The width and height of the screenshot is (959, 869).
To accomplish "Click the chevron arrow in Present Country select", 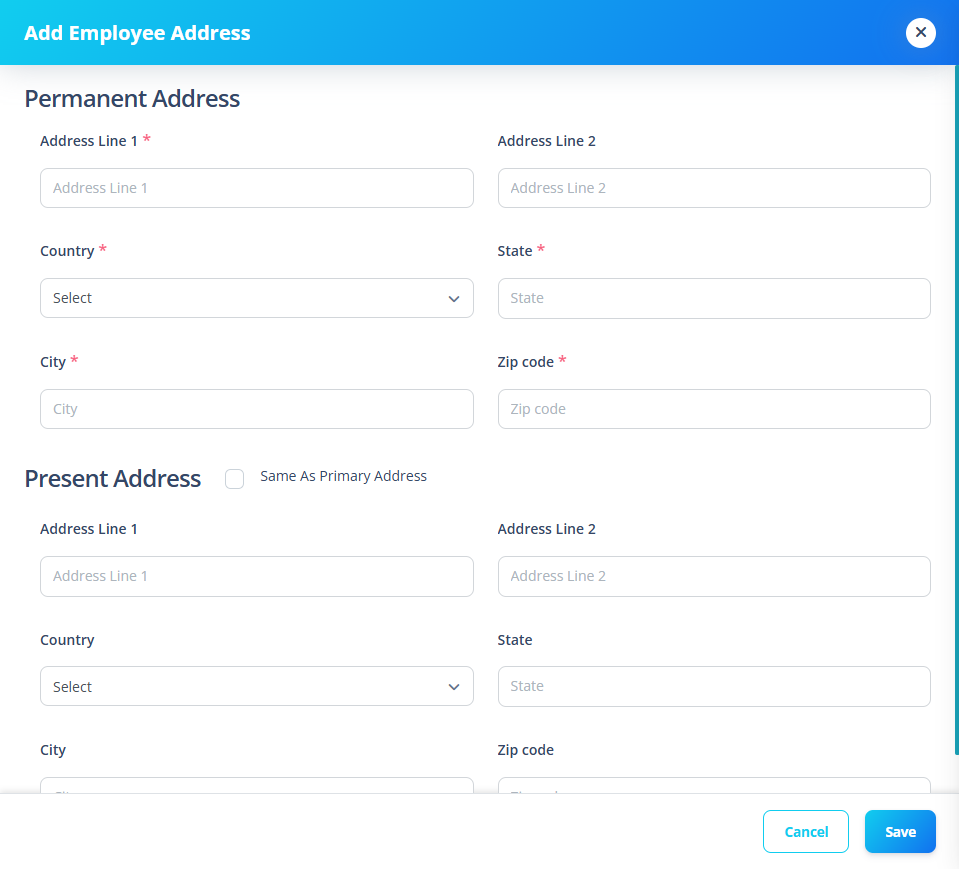I will 454,687.
